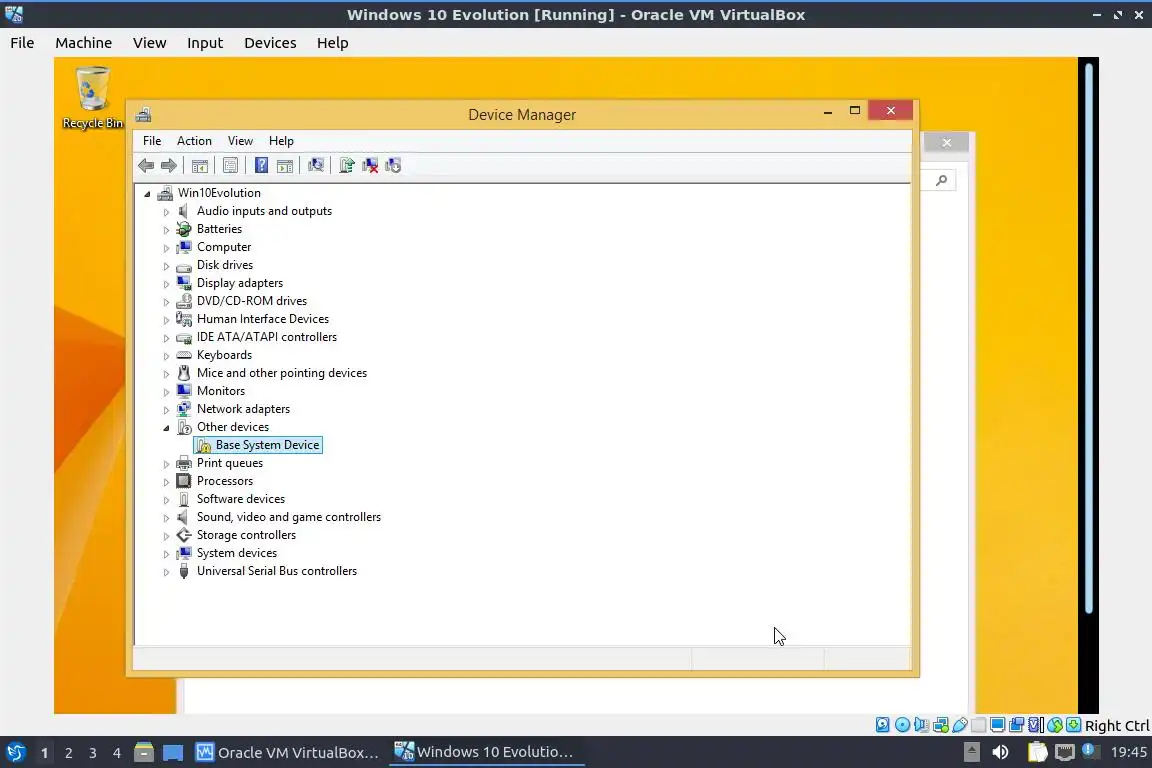Click the single-monitor display indicator in VirtualBox status bar

(998, 725)
